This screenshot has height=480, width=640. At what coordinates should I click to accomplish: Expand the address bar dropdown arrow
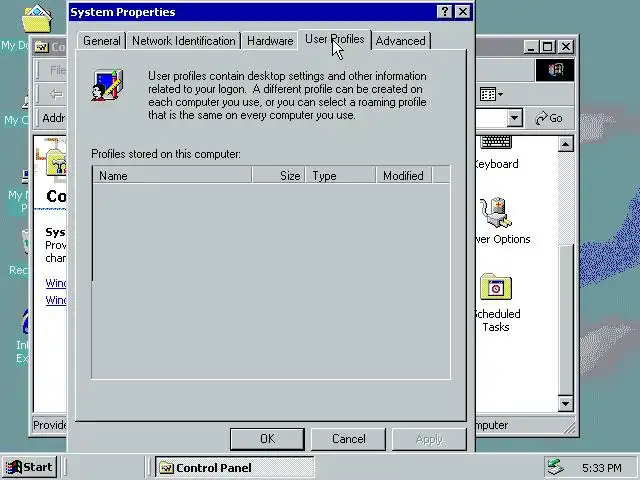(515, 118)
